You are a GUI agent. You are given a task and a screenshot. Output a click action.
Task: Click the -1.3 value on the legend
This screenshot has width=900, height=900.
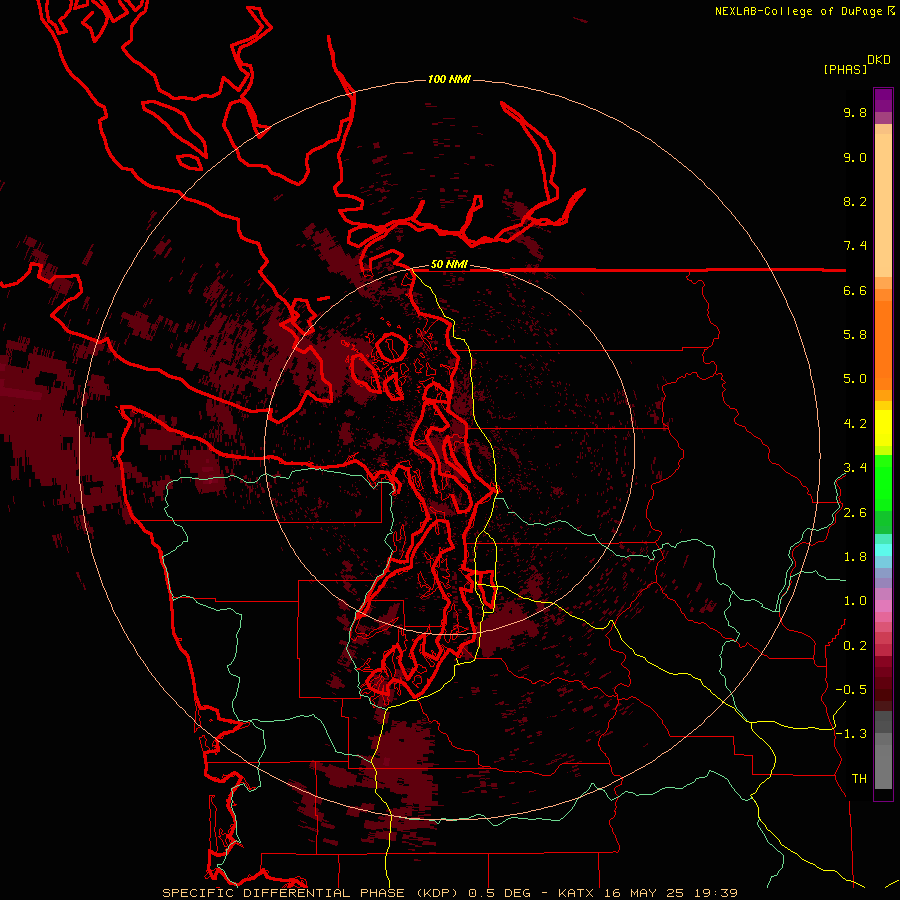[851, 734]
